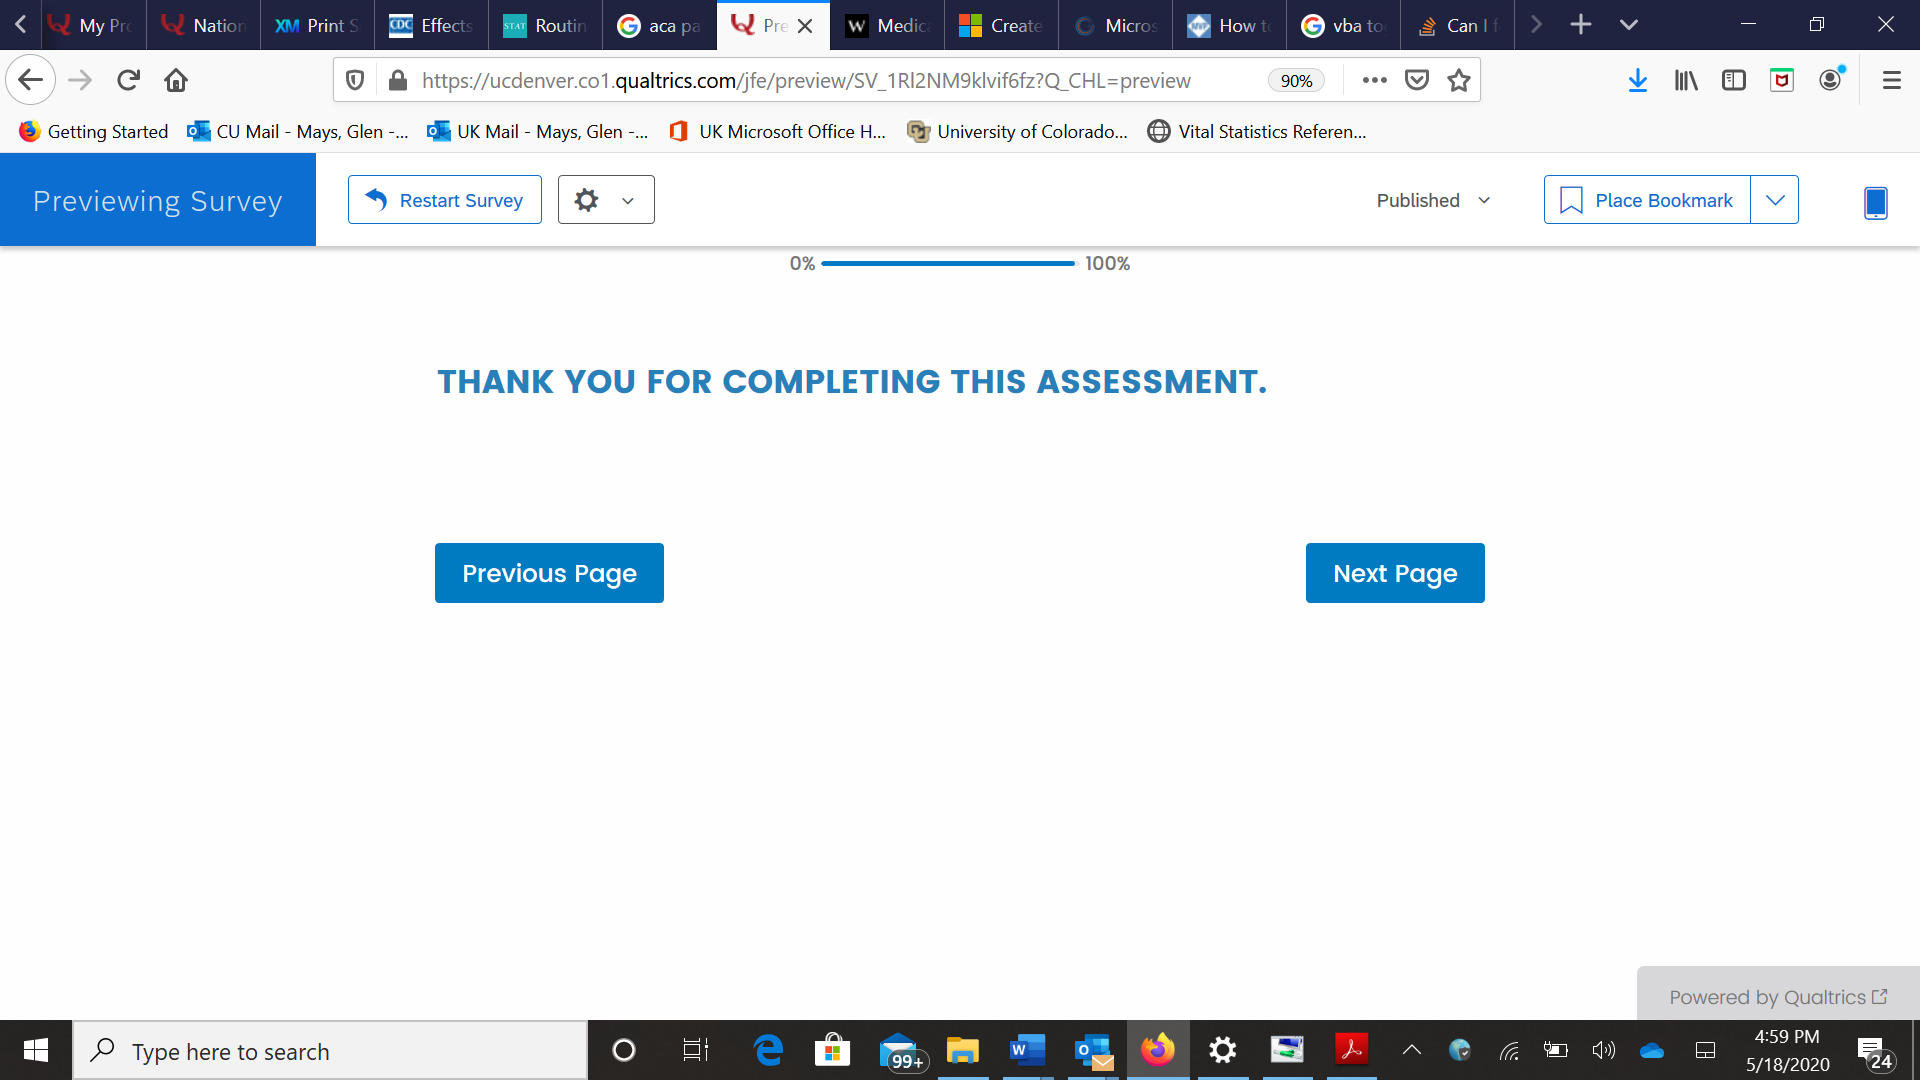The width and height of the screenshot is (1920, 1080).
Task: Save page to Pocket icon
Action: click(1417, 80)
